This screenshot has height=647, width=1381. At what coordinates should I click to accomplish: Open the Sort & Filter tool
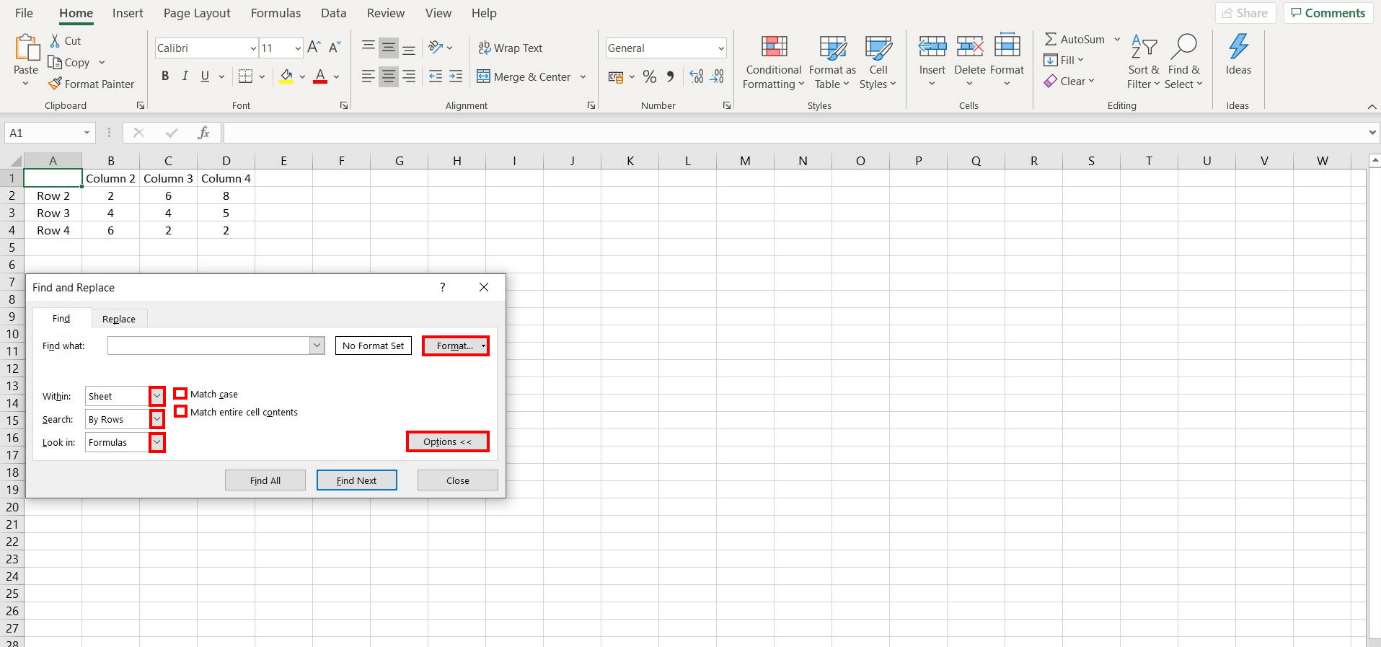point(1143,62)
